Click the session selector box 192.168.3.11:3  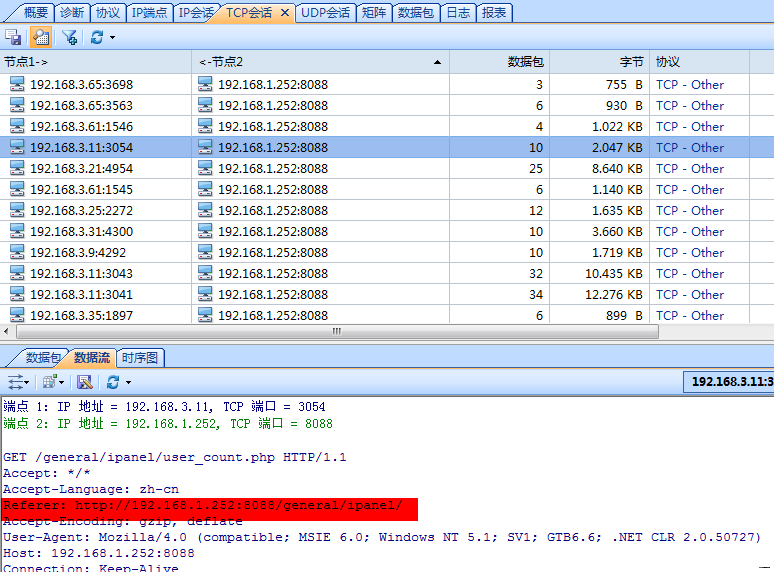coord(729,381)
